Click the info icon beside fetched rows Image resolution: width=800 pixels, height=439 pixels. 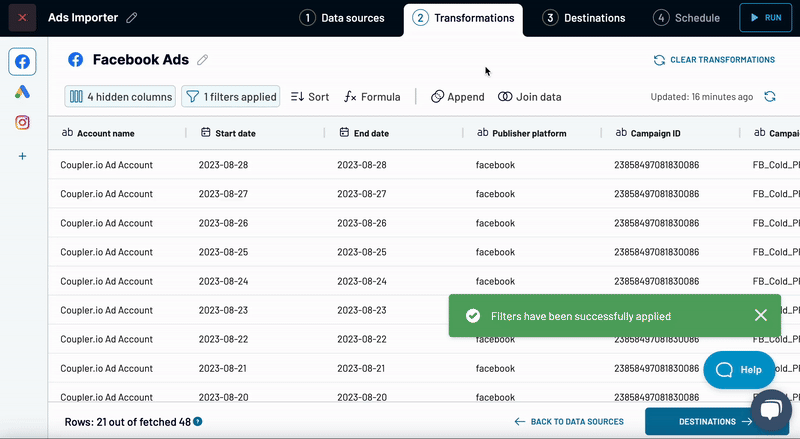point(198,422)
